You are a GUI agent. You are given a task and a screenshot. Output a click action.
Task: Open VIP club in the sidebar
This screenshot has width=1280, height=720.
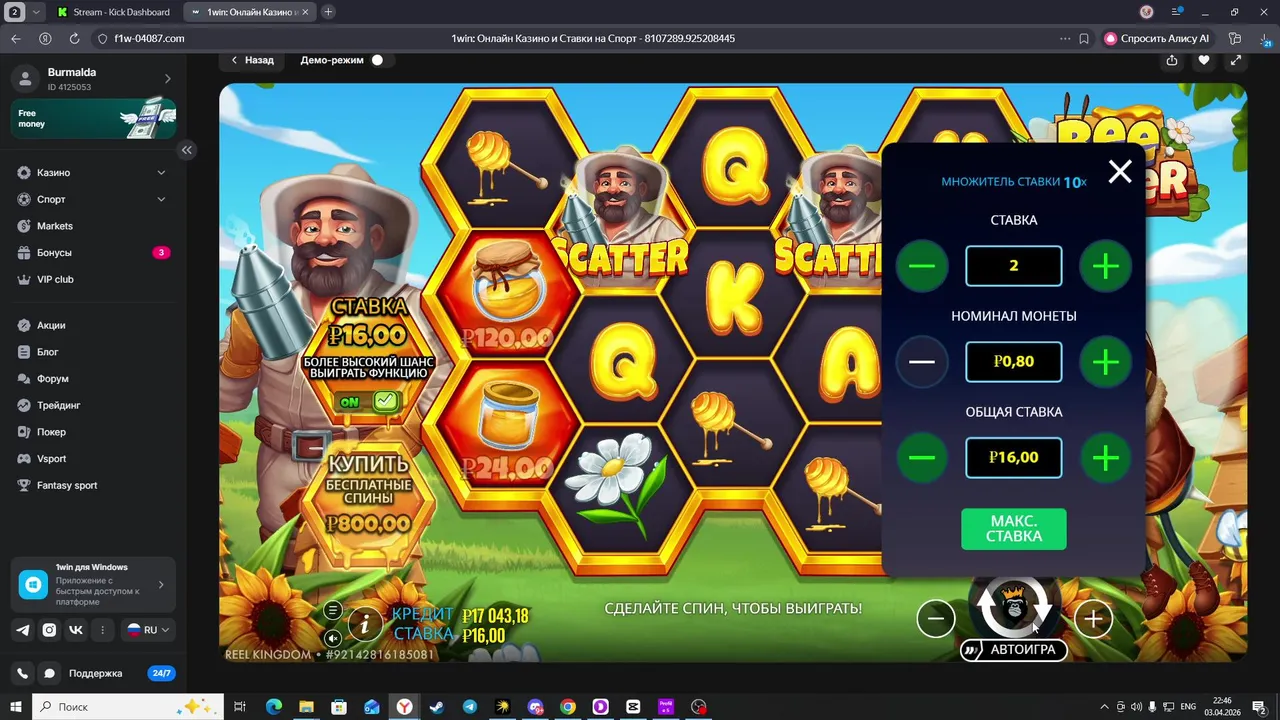[x=93, y=279]
